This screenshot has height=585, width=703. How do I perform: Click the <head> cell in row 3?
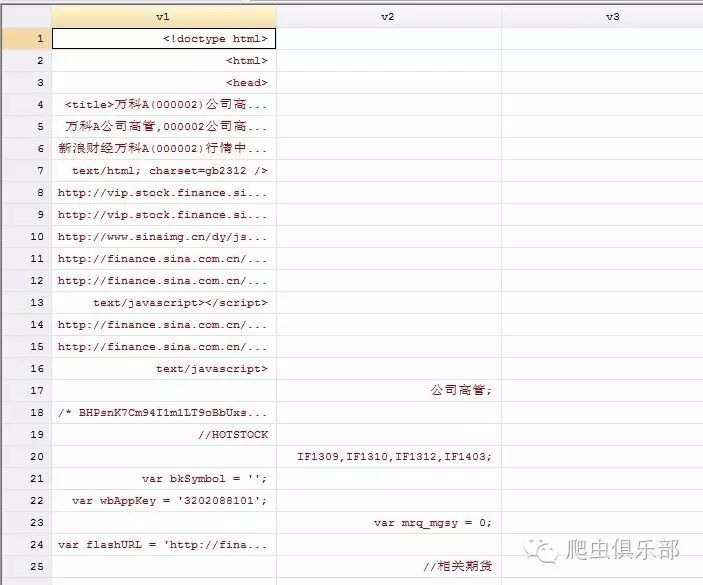(x=164, y=82)
